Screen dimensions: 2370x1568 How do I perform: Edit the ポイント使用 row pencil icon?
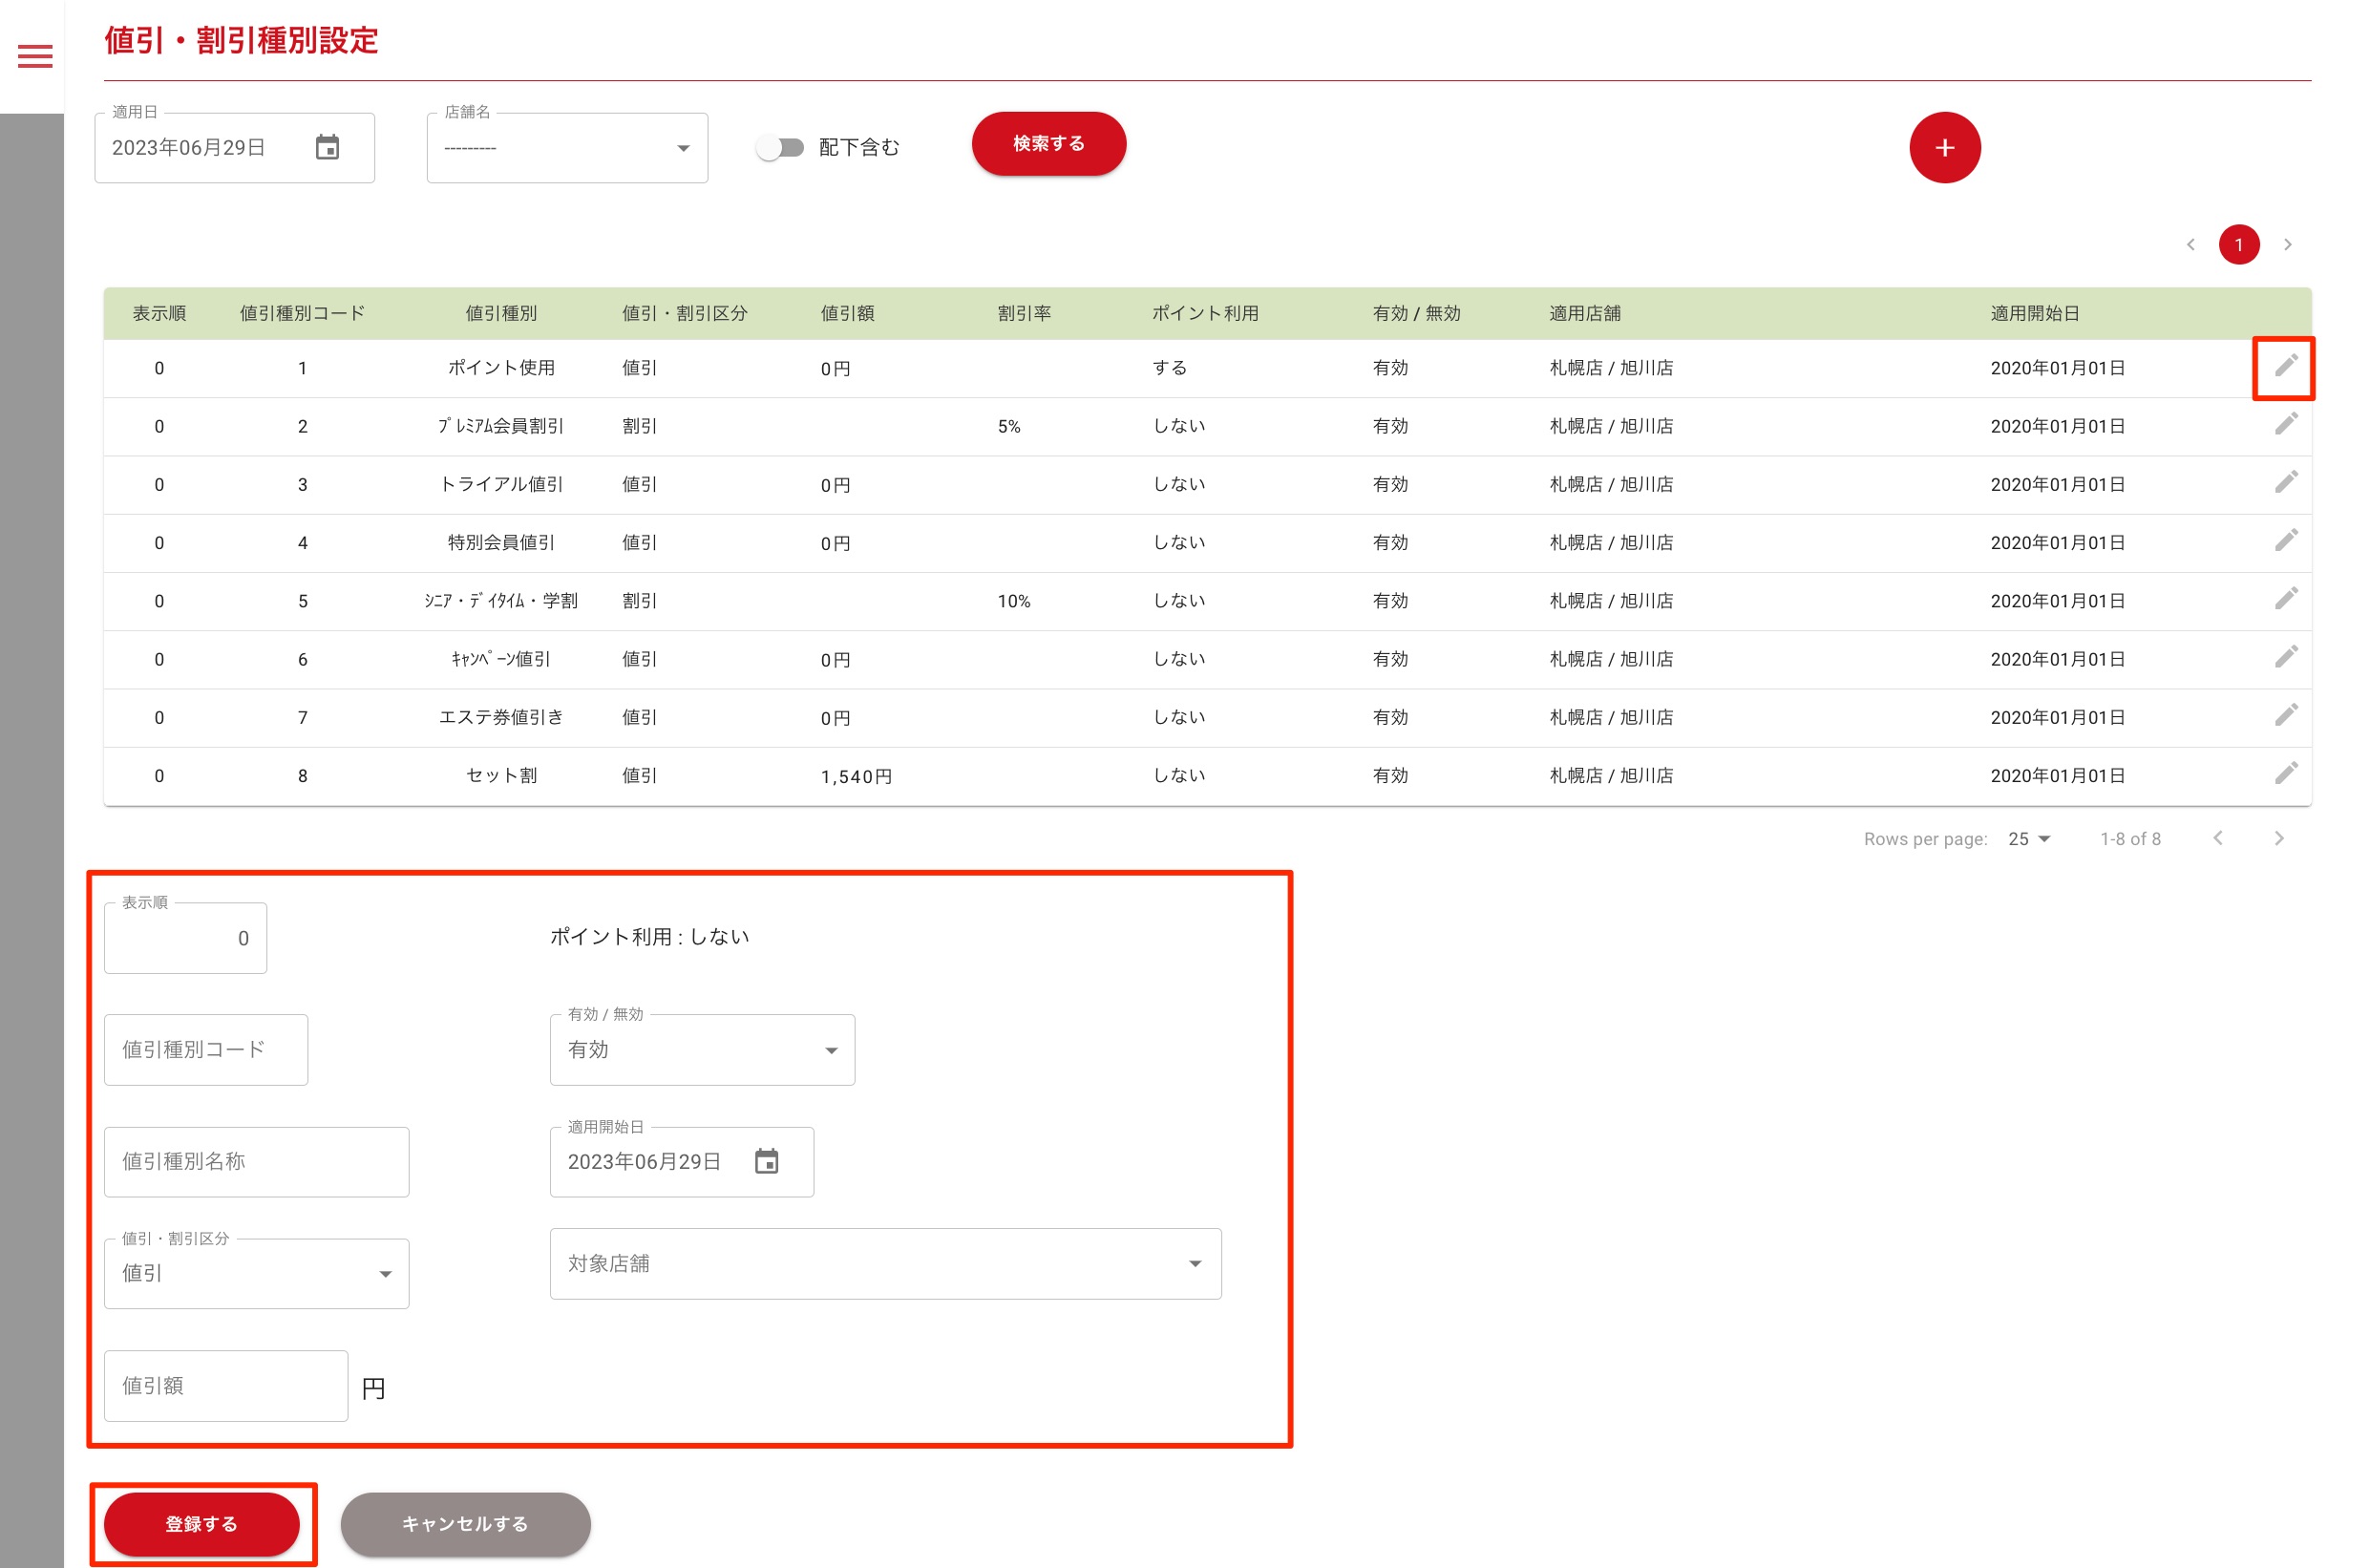pos(2285,366)
